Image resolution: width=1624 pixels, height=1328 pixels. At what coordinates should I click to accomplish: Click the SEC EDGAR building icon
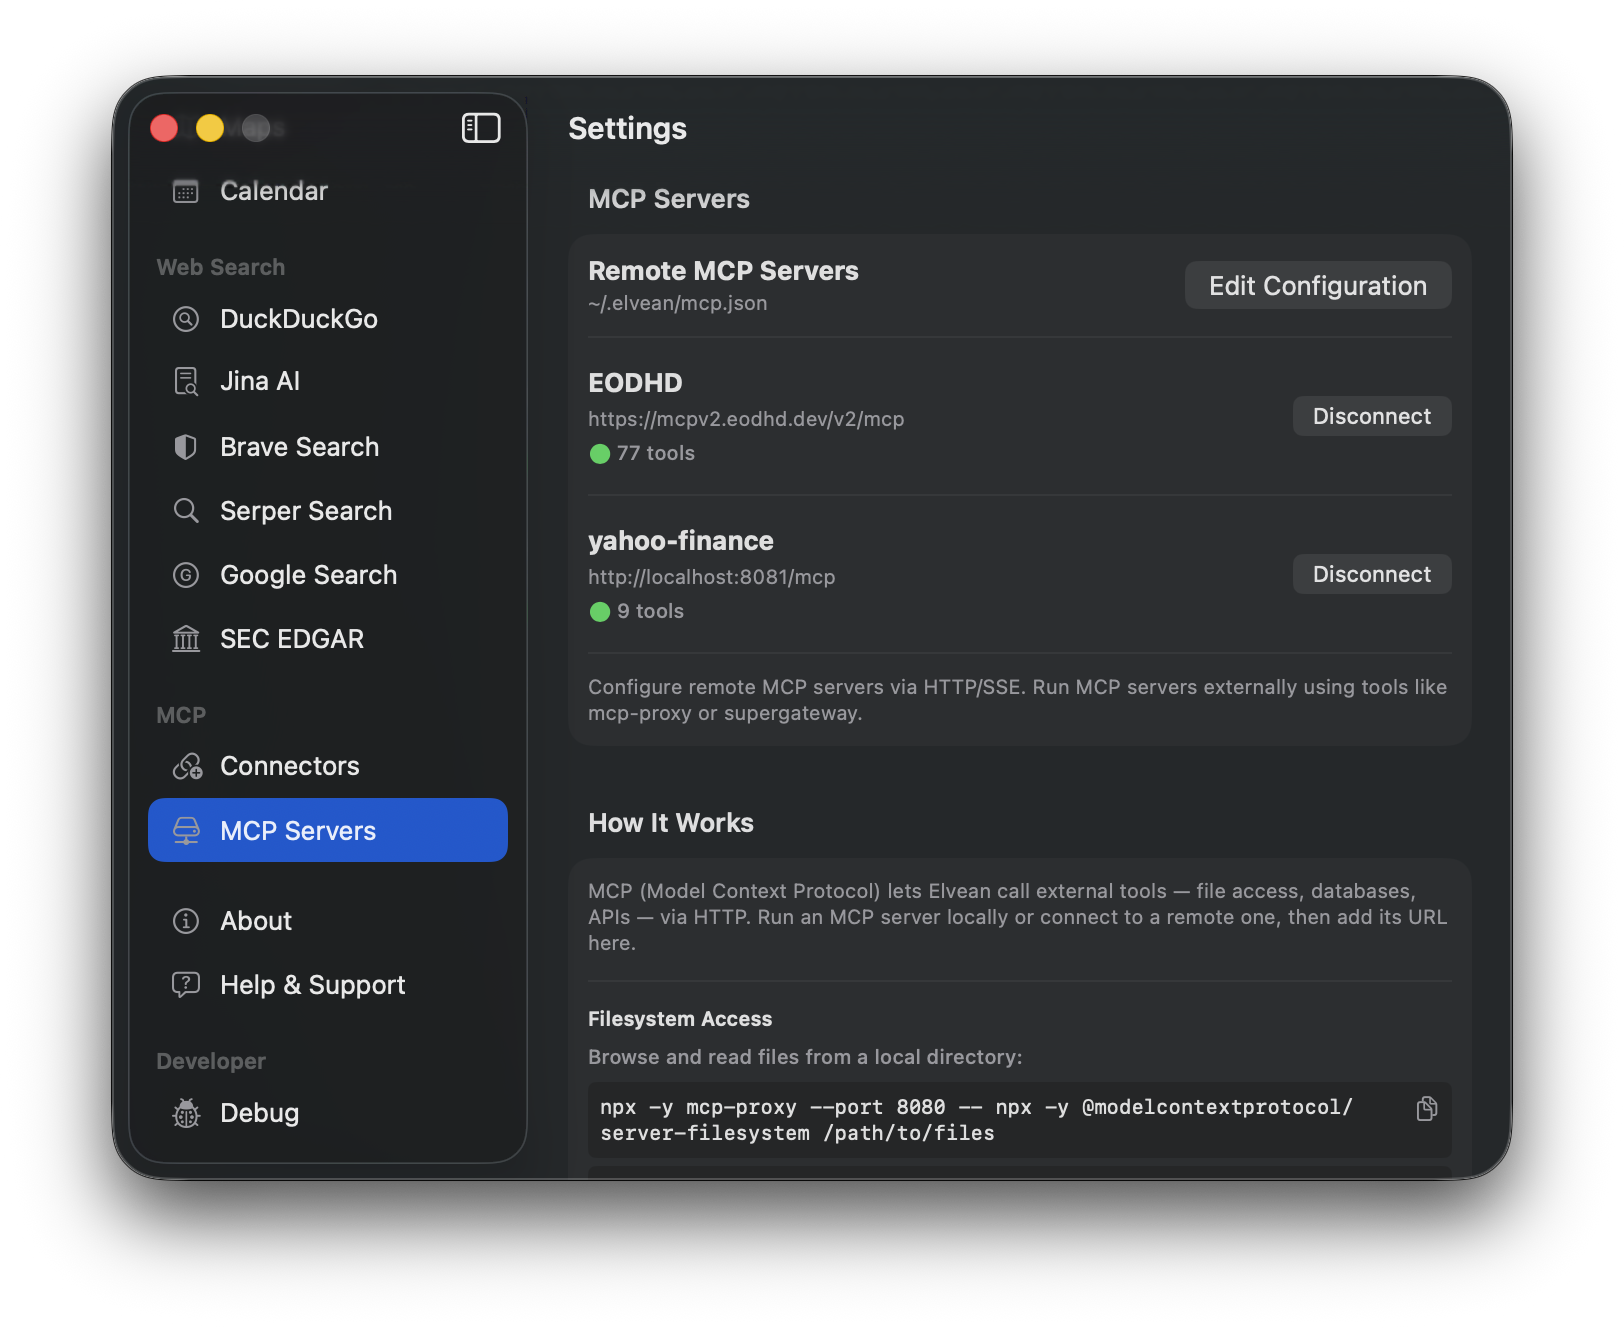point(186,639)
